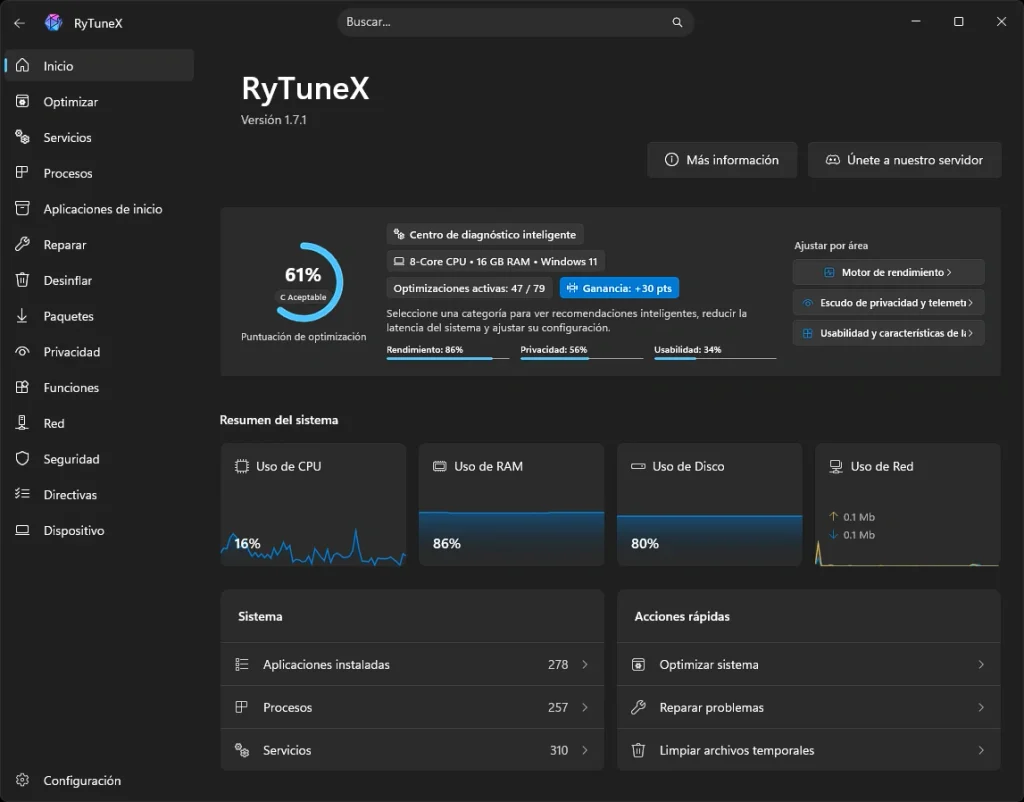Open Escudo de privacidad y telemetría
Viewport: 1024px width, 802px height.
[888, 302]
